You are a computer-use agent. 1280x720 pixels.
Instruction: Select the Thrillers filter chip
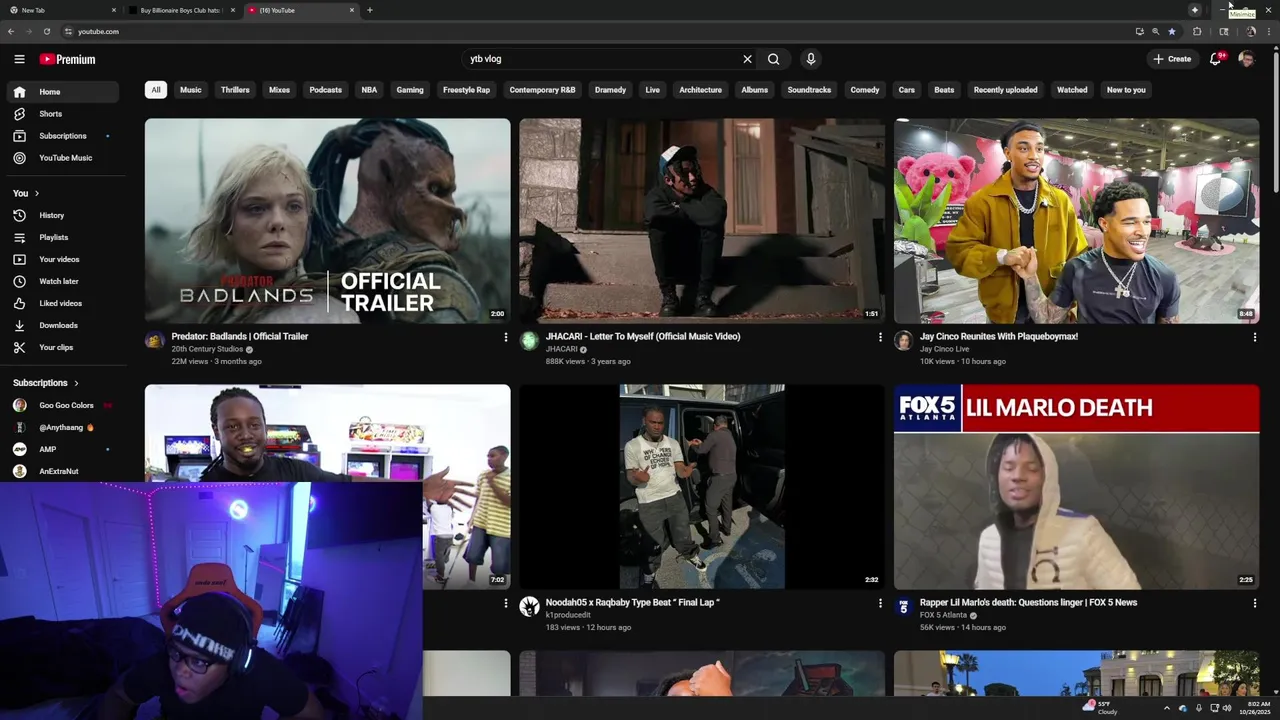235,90
